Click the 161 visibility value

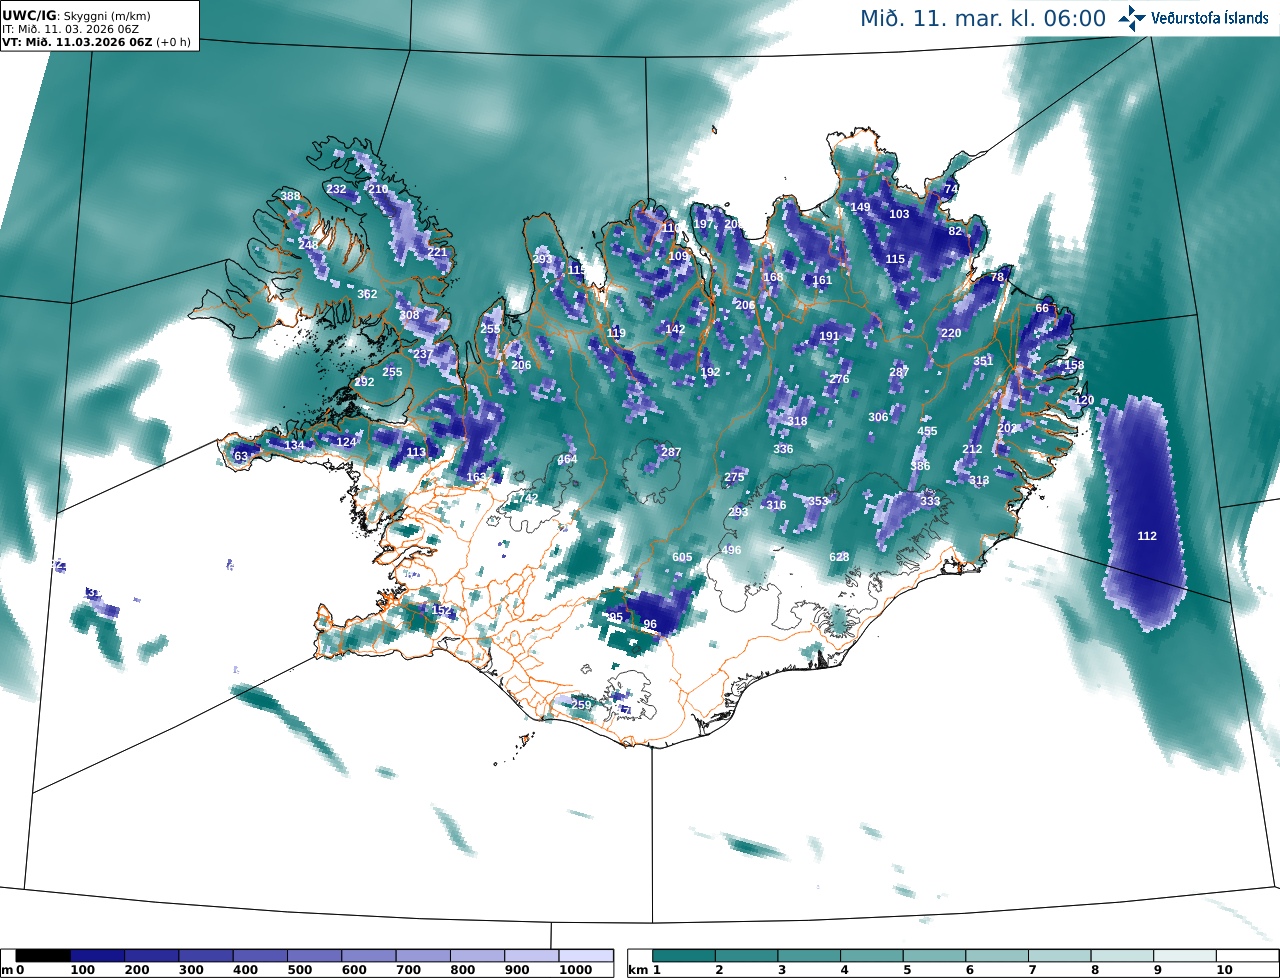822,280
